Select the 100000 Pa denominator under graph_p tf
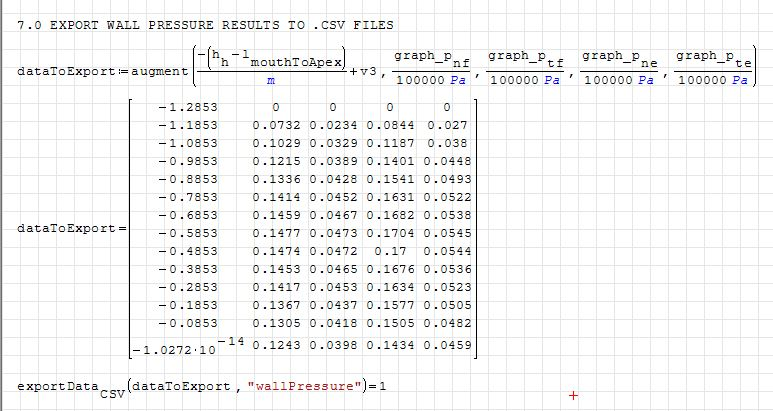 [523, 81]
